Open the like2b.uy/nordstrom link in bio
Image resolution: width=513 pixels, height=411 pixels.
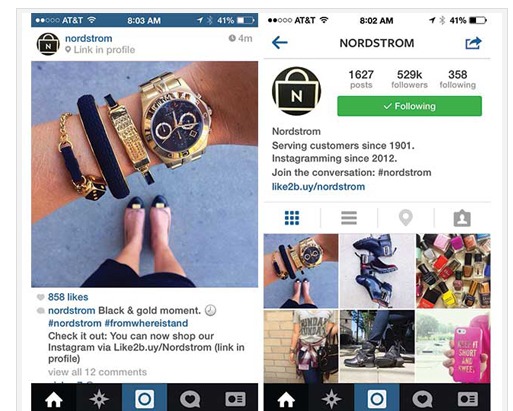pyautogui.click(x=318, y=187)
